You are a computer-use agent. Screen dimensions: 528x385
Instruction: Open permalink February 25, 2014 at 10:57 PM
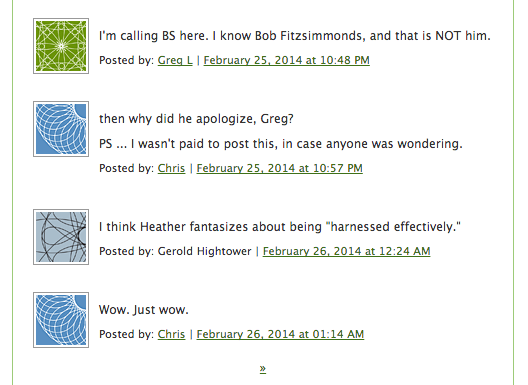click(x=279, y=168)
